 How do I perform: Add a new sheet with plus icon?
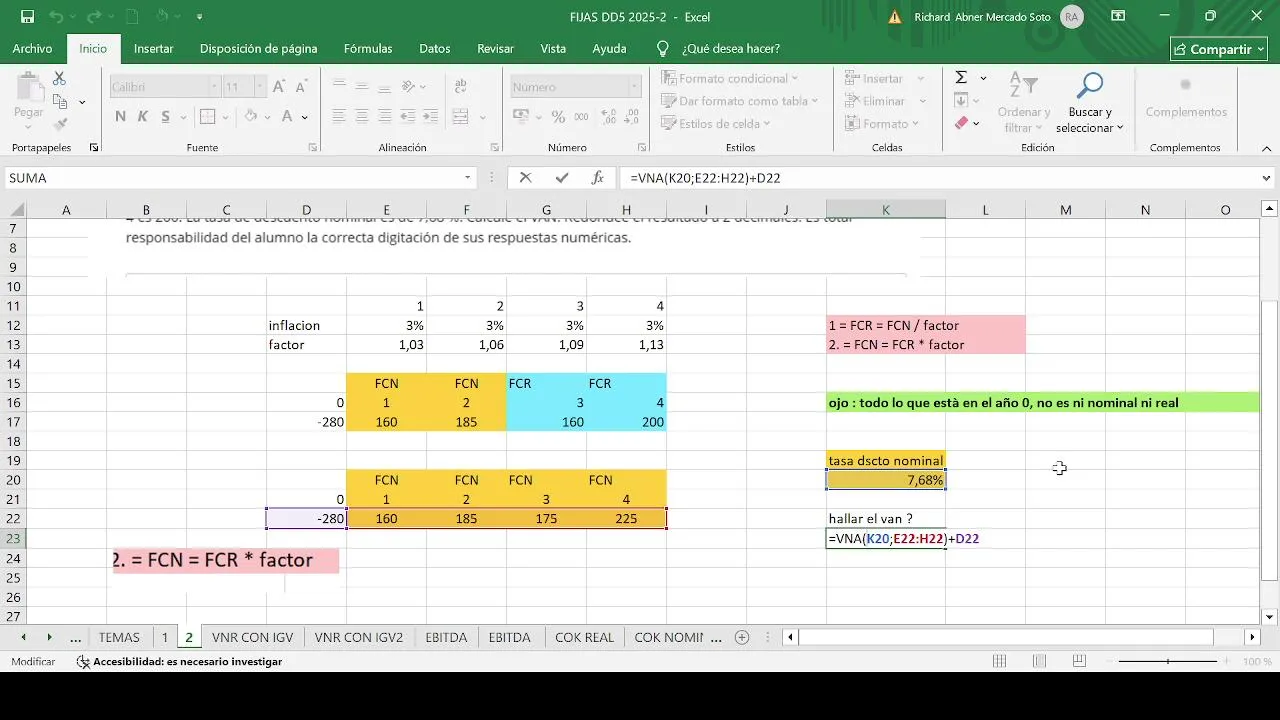[x=742, y=637]
